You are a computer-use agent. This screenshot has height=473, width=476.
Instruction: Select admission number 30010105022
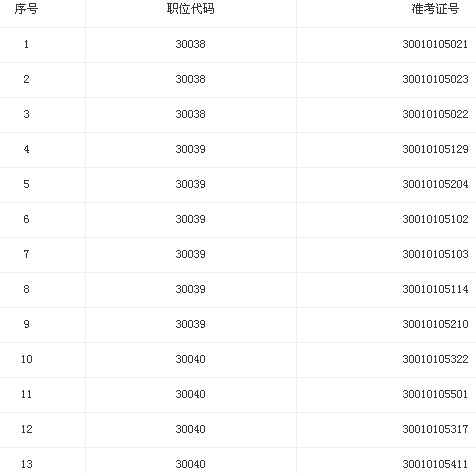point(435,114)
